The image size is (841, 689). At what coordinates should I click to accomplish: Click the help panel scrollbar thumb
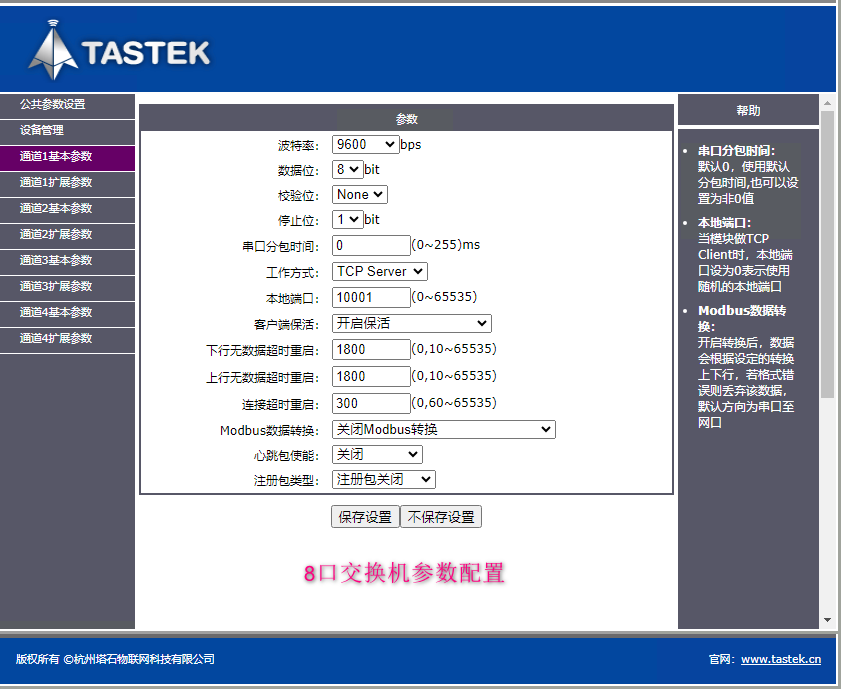click(x=827, y=254)
